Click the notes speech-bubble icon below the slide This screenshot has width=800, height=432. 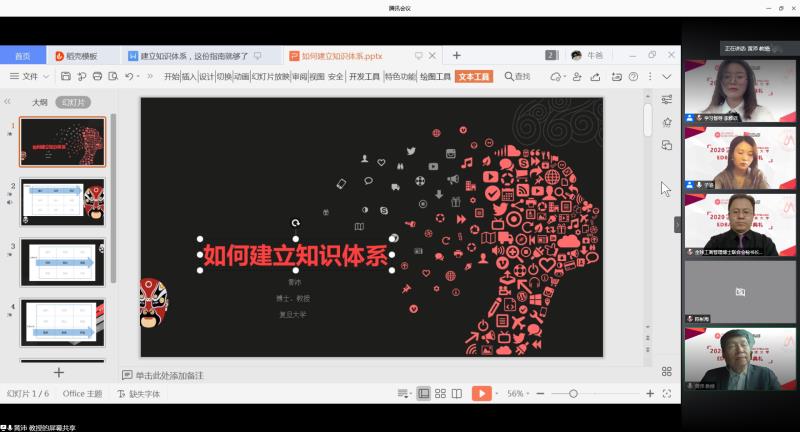(127, 375)
